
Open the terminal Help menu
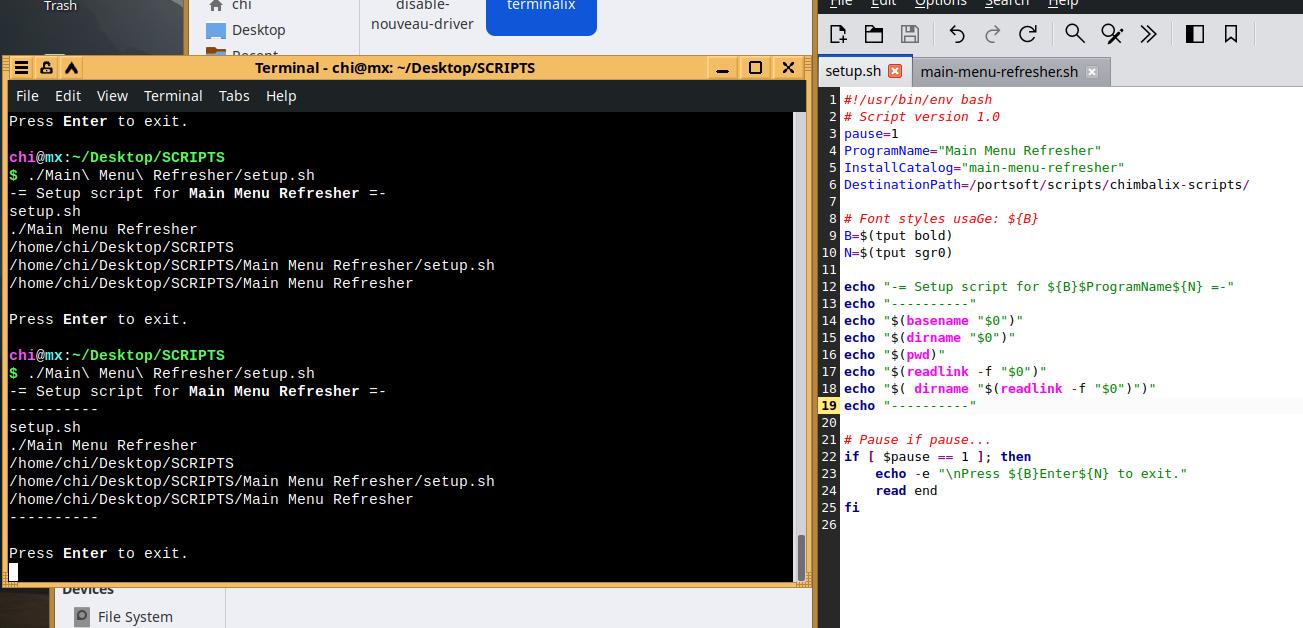(x=281, y=96)
